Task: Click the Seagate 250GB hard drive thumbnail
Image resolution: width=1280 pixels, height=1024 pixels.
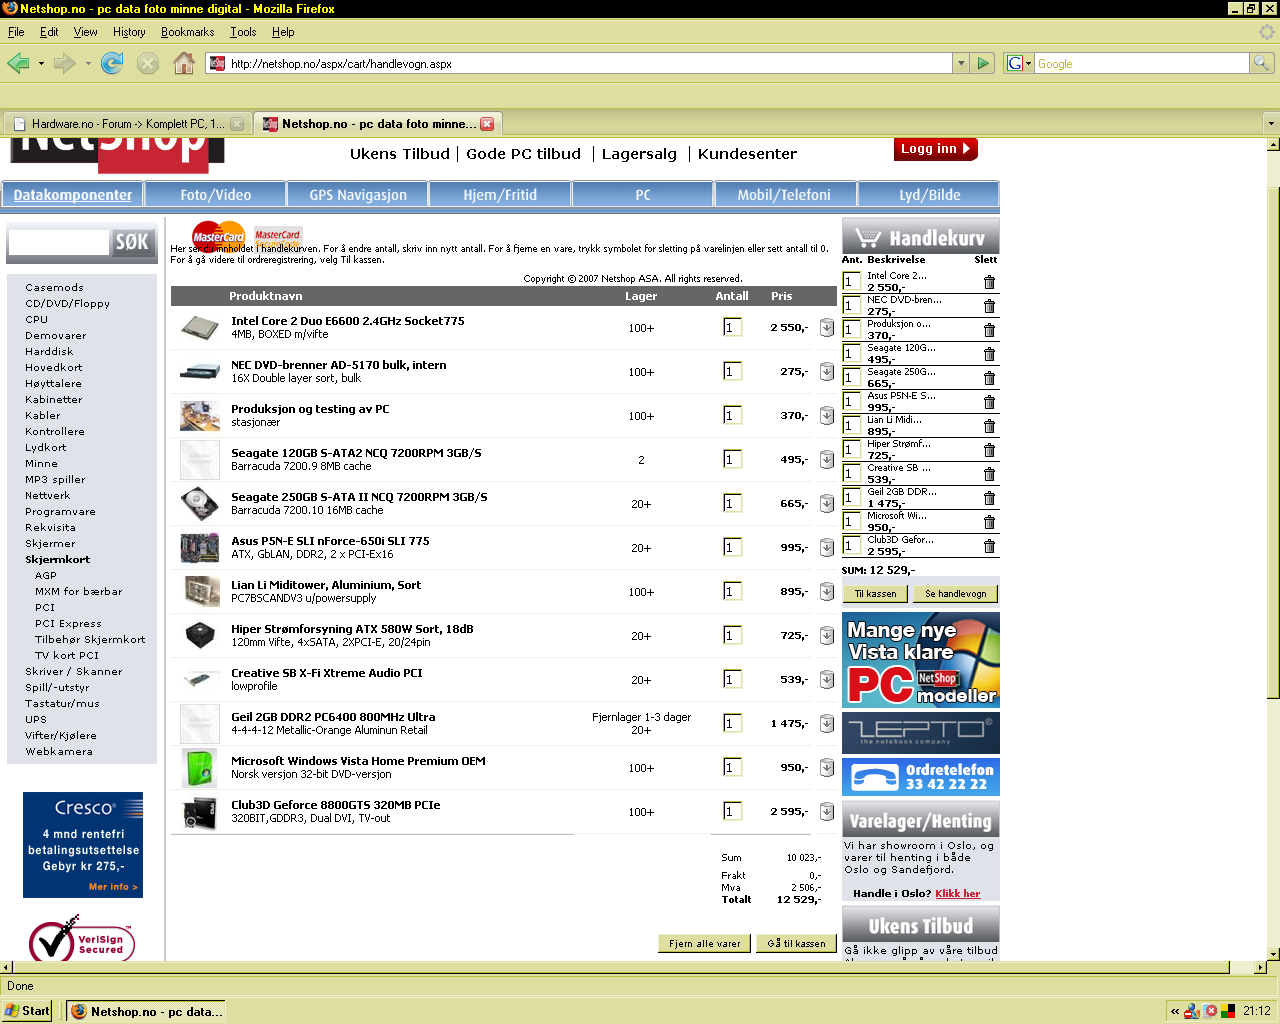Action: pyautogui.click(x=200, y=503)
